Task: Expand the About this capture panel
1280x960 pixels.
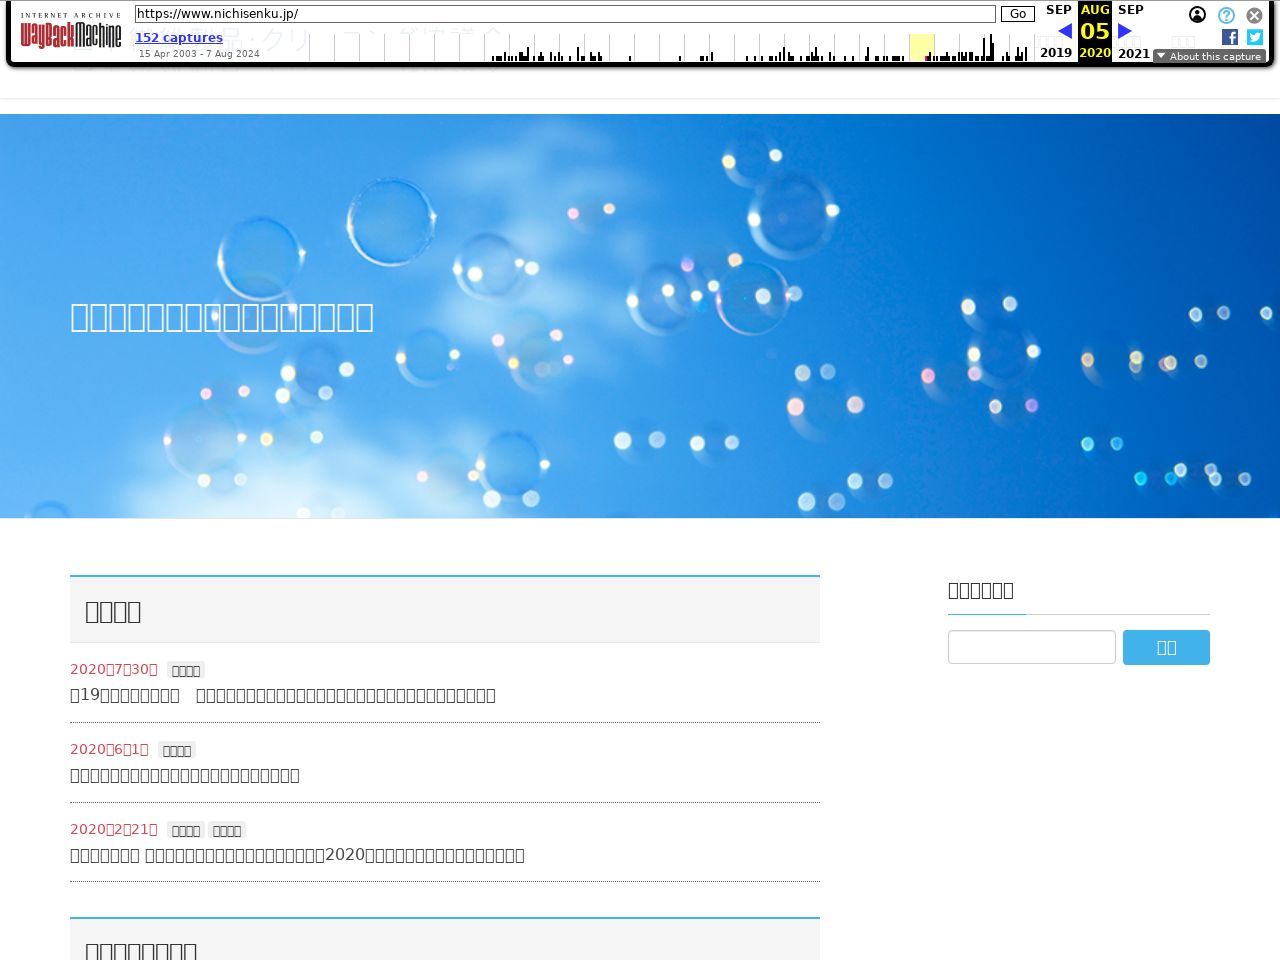Action: [1209, 56]
